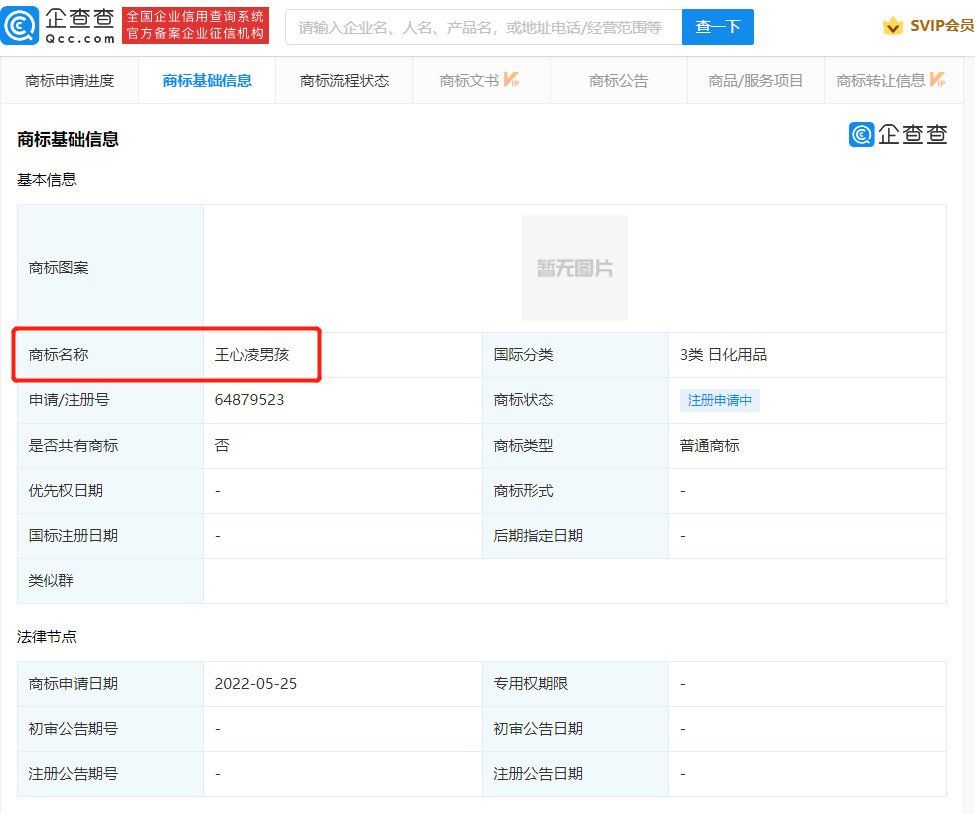The width and height of the screenshot is (975, 814).
Task: Click the 类似群 label cell
Action: pos(110,581)
